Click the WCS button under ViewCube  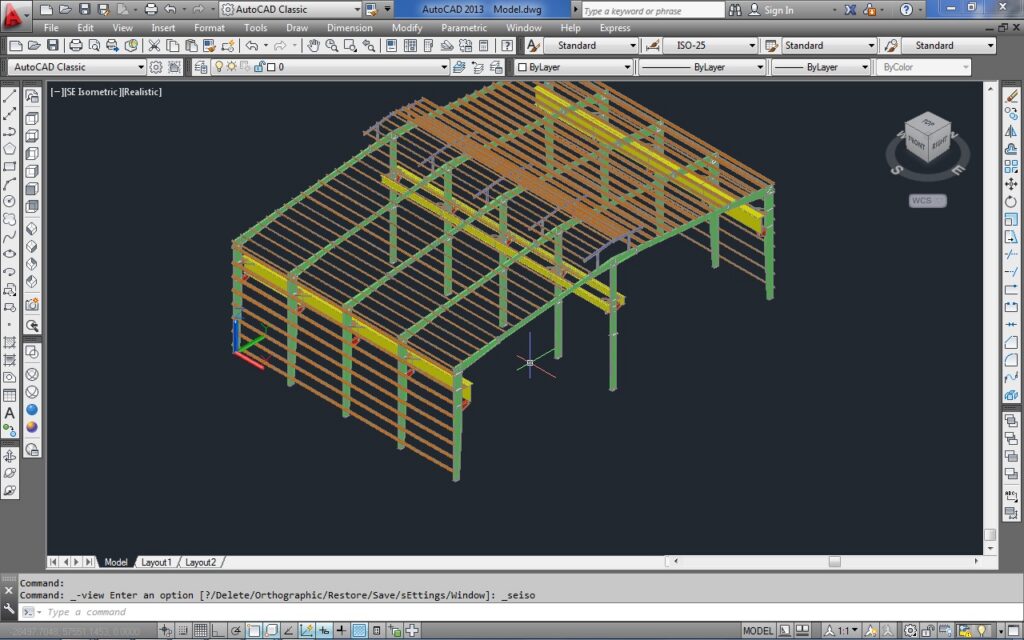(x=927, y=200)
